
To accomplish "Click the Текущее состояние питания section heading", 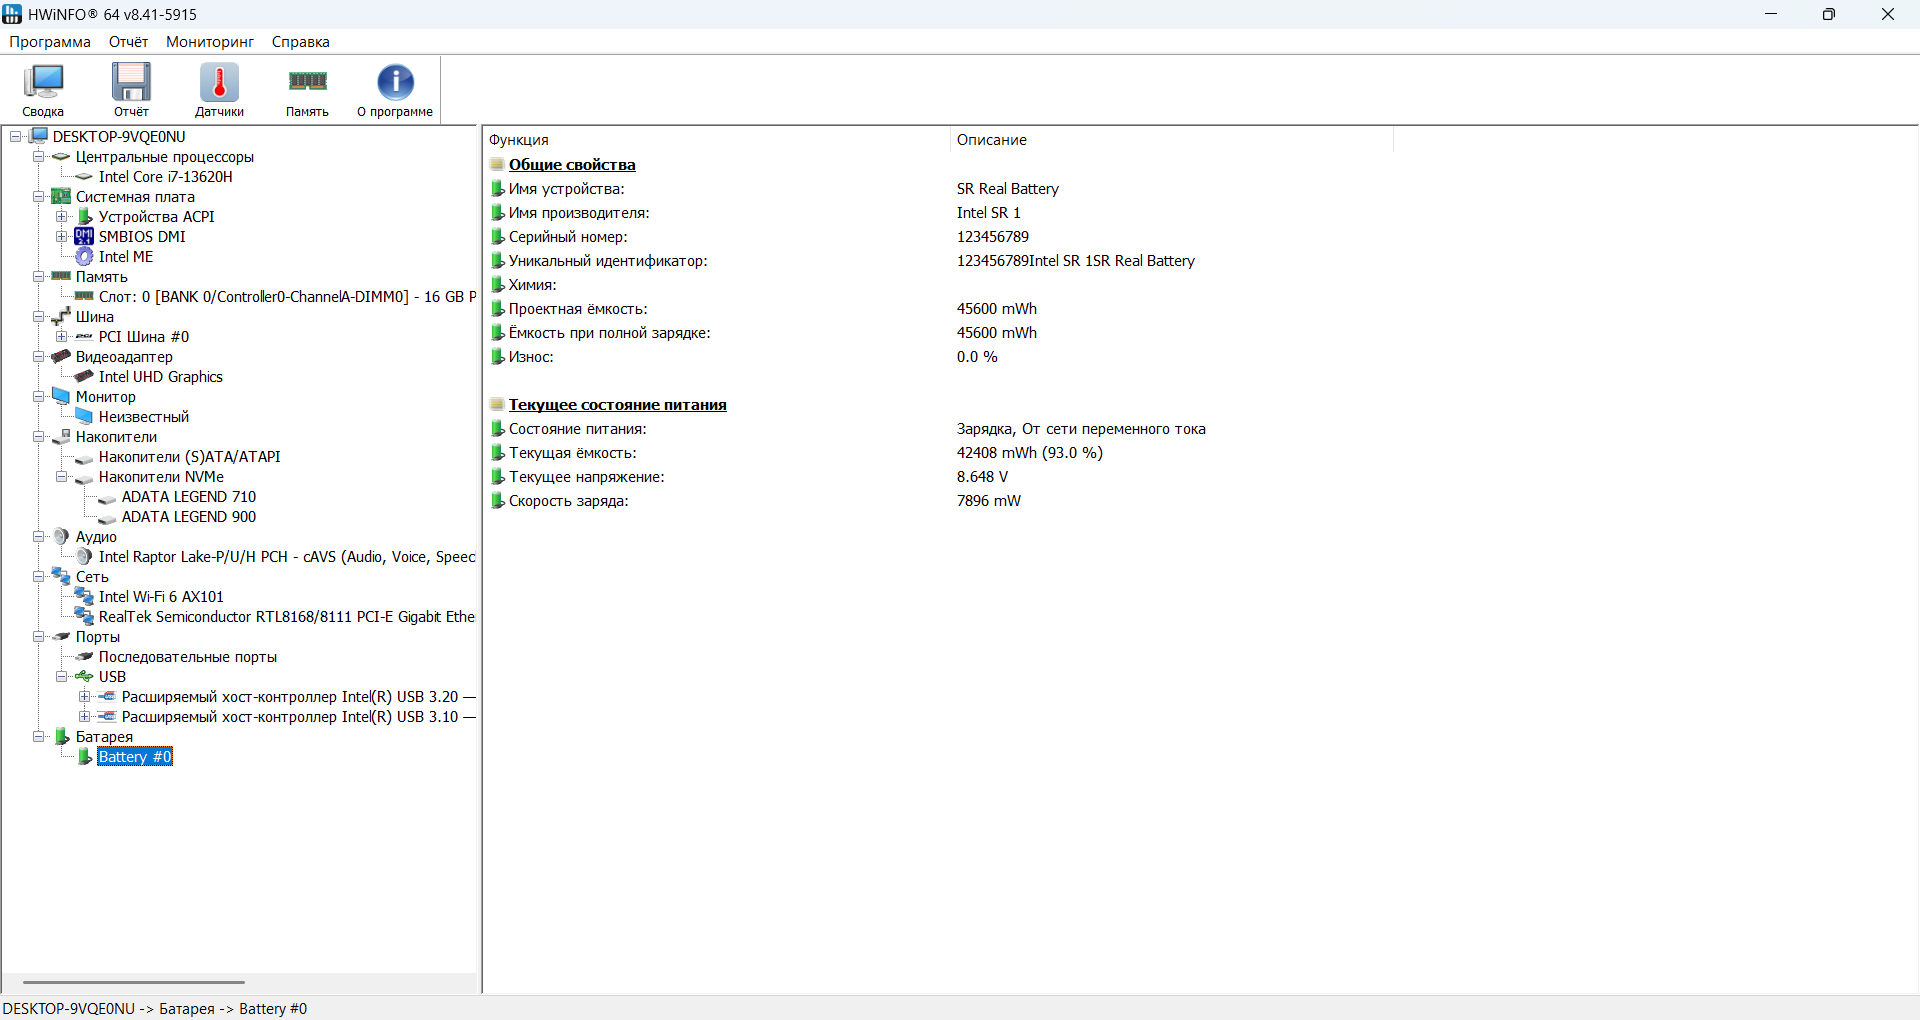I will 618,405.
